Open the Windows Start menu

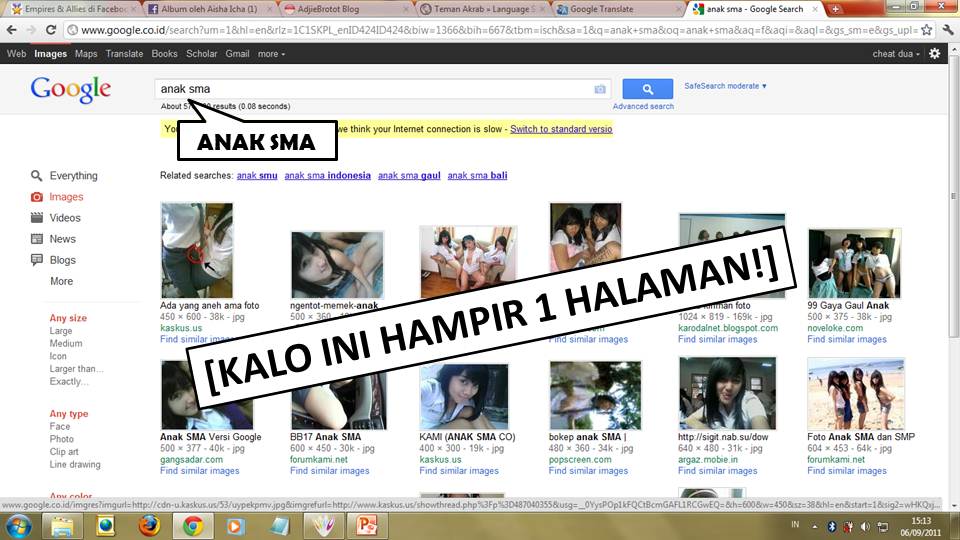click(x=18, y=527)
